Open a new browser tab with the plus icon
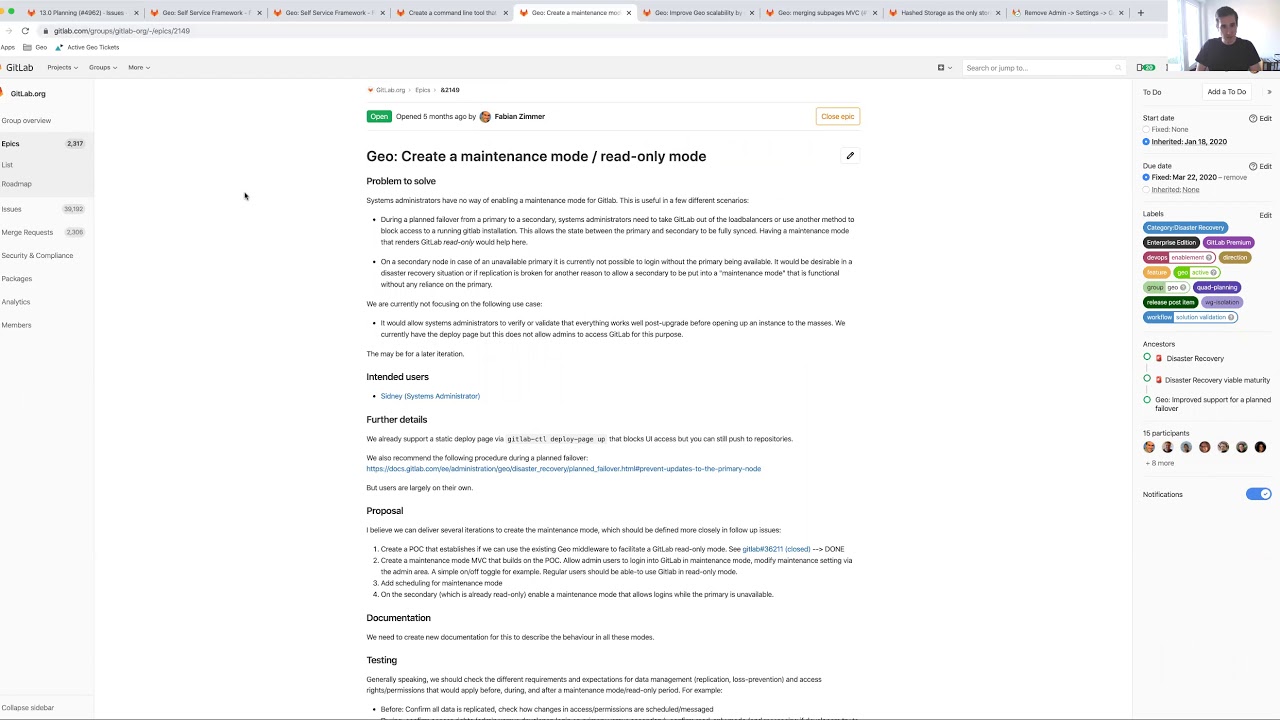Viewport: 1280px width, 720px height. coord(1140,13)
